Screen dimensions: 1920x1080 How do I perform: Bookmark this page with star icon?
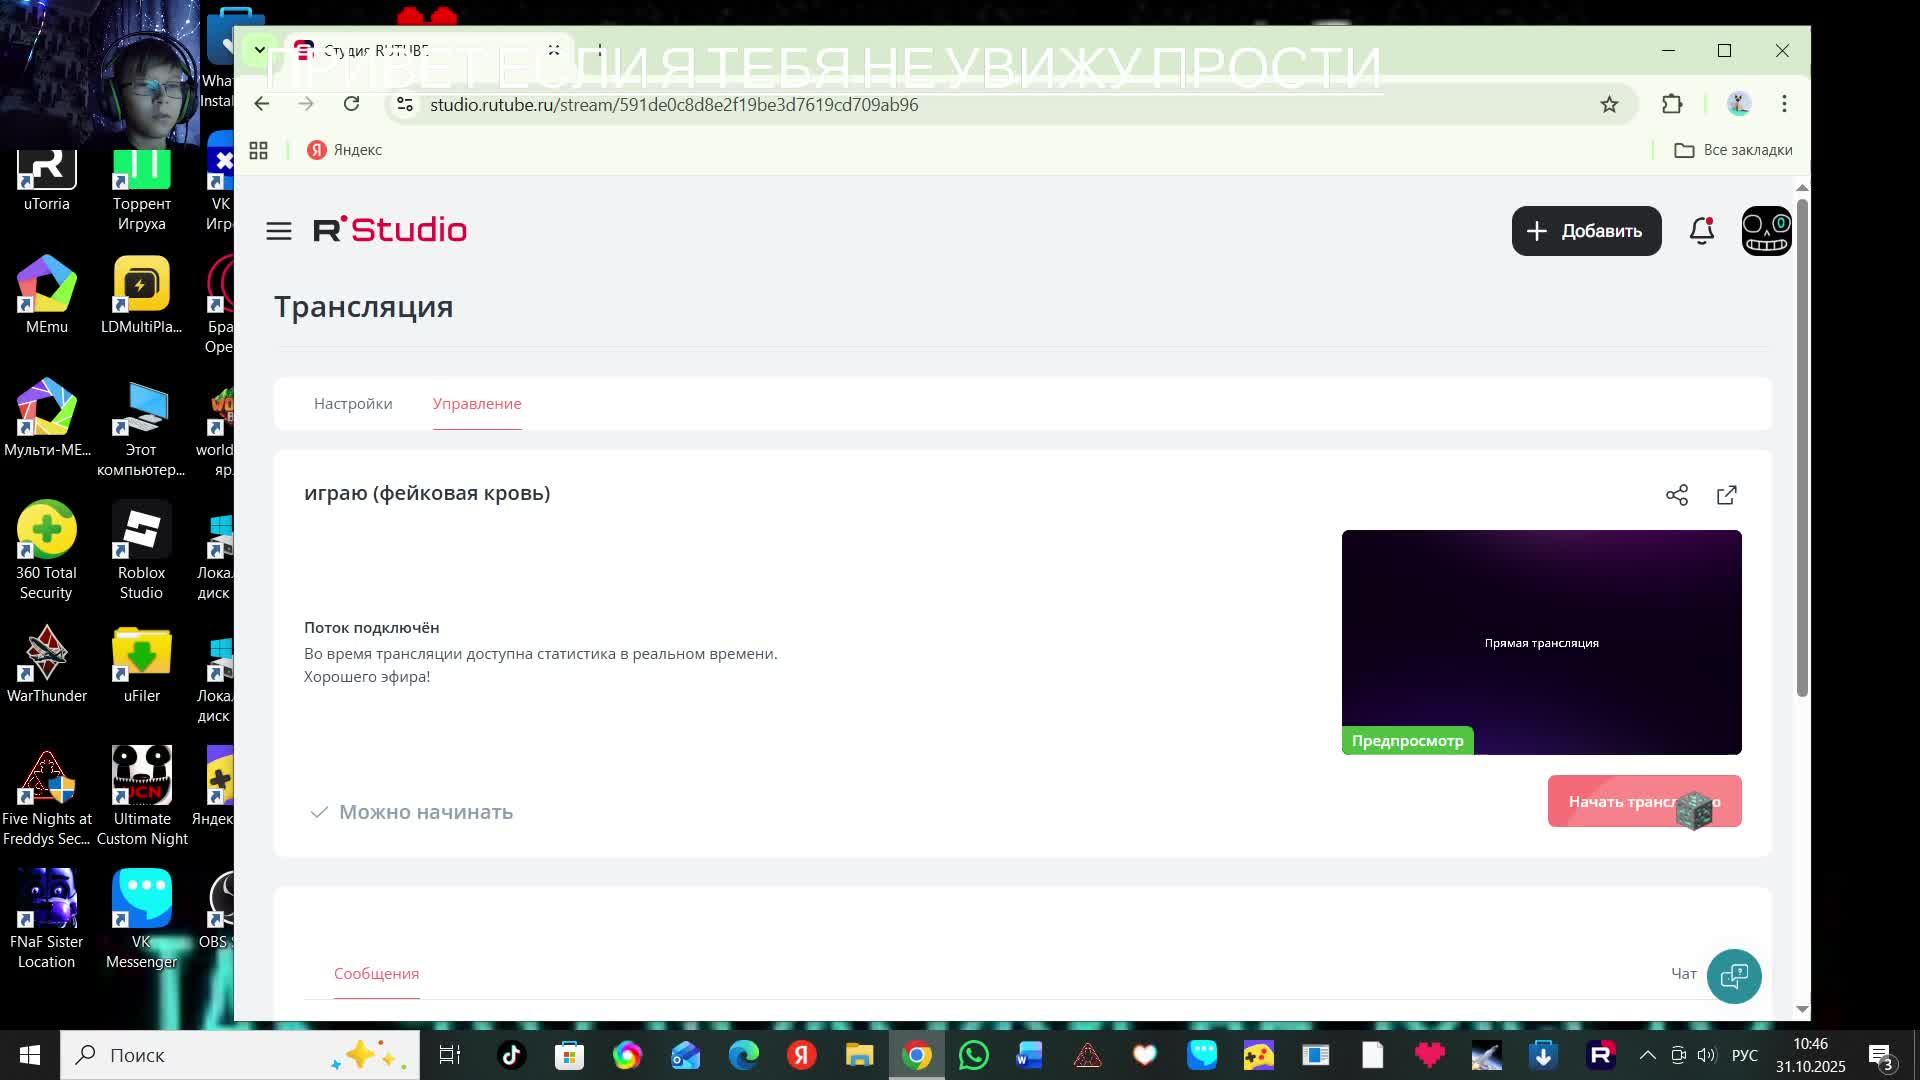point(1609,104)
